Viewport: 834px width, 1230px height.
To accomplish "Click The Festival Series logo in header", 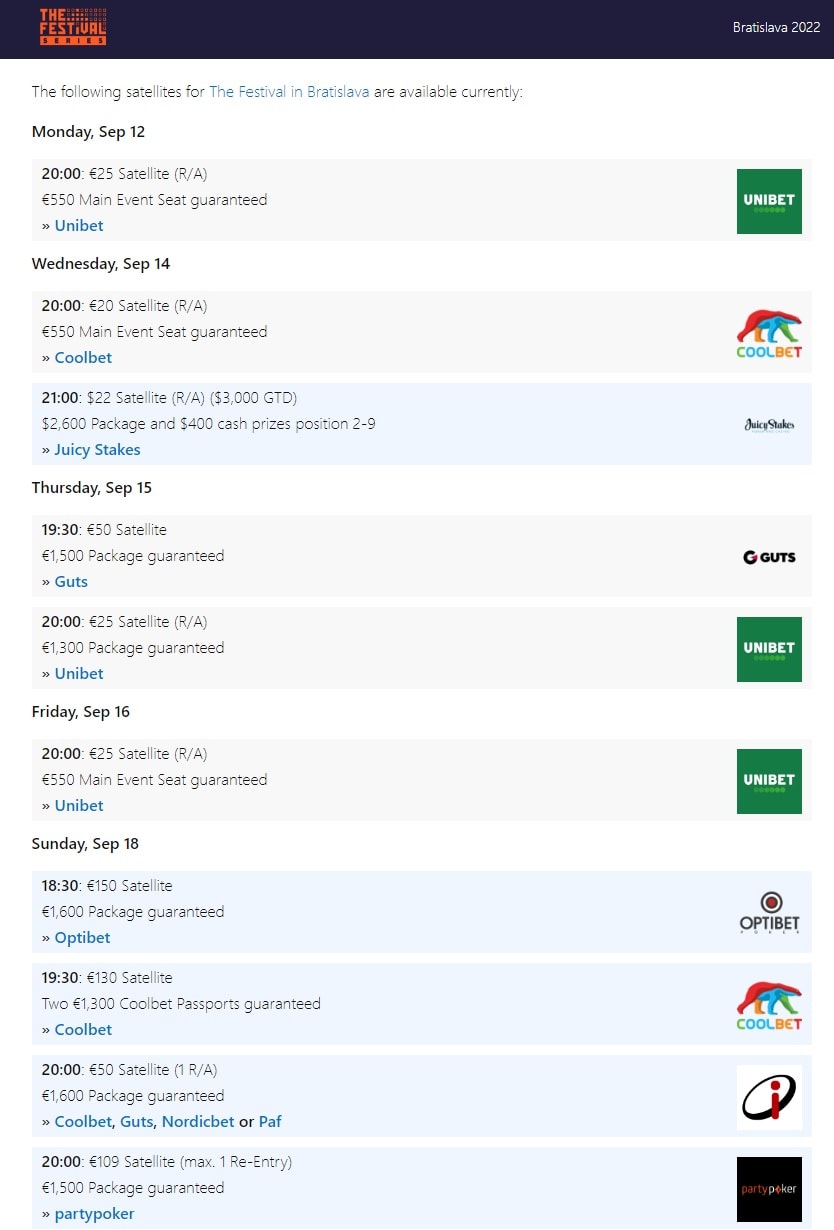I will click(x=73, y=27).
